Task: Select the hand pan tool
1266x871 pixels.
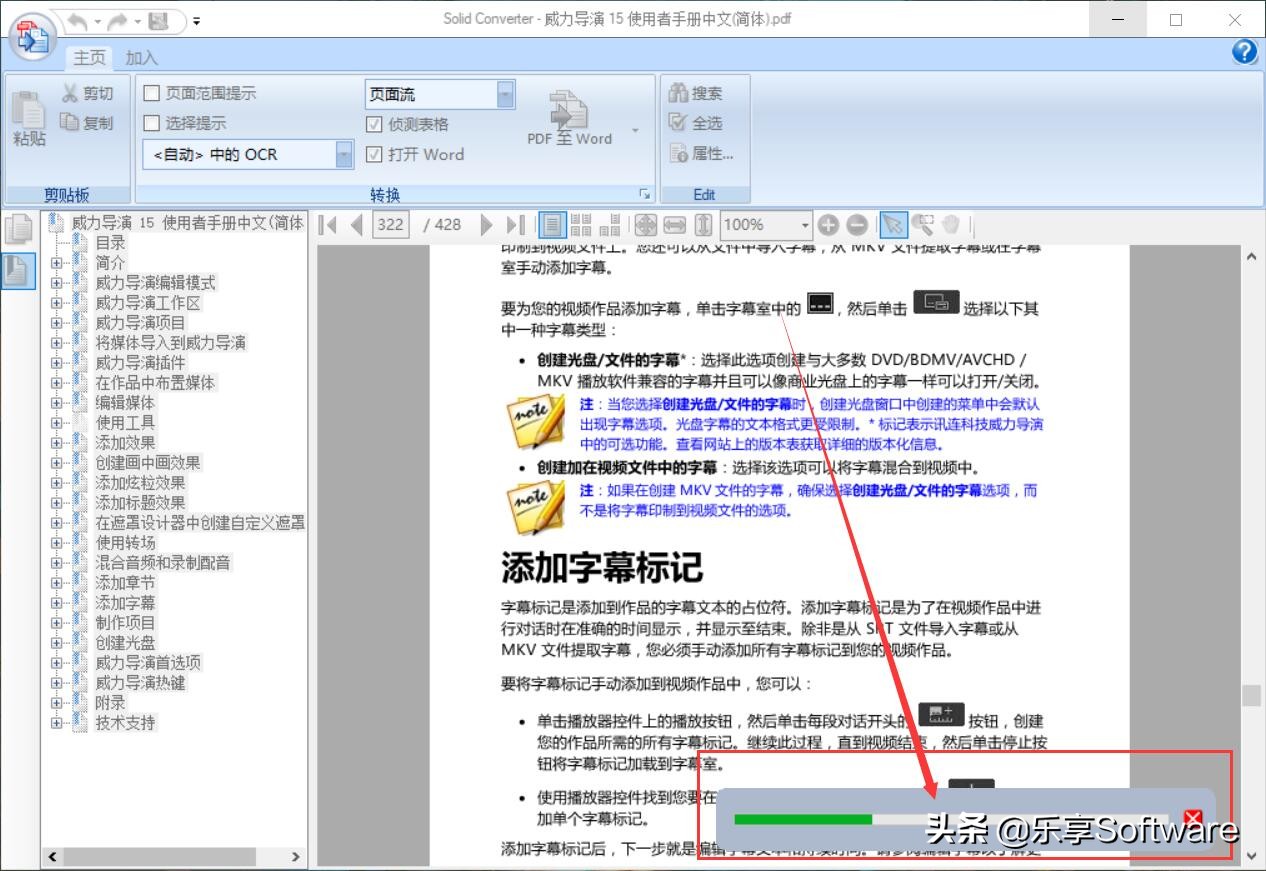Action: click(950, 225)
